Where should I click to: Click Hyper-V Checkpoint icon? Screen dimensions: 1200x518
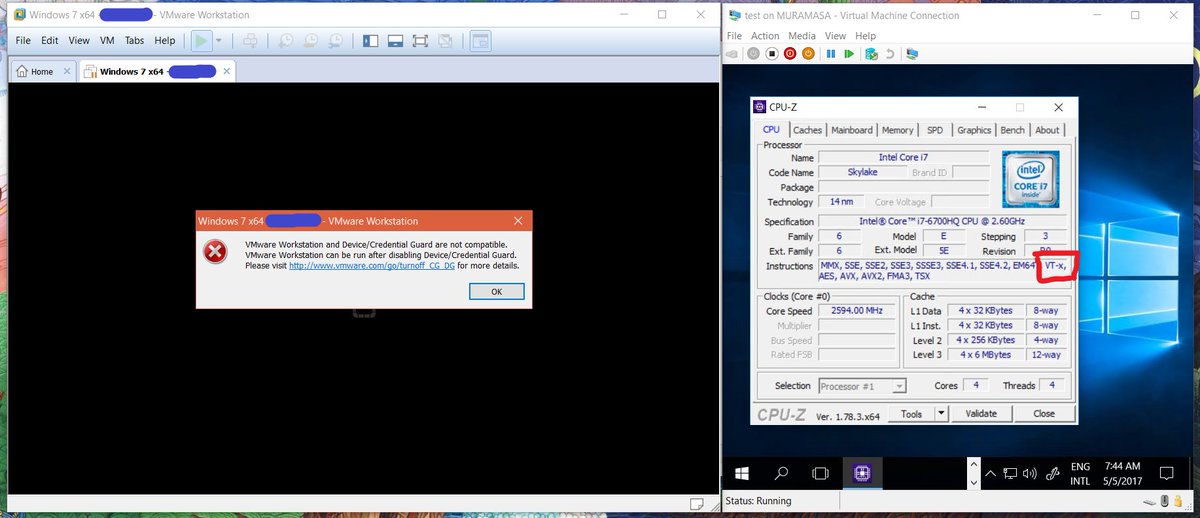pyautogui.click(x=872, y=54)
